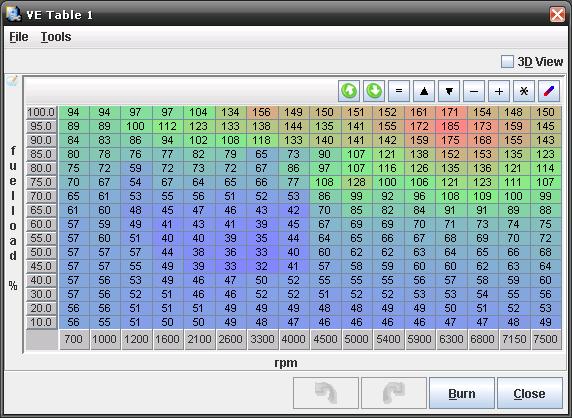The height and width of the screenshot is (418, 572).
Task: Click the green counter-clockwise arrow toolbar icon
Action: pyautogui.click(x=349, y=91)
